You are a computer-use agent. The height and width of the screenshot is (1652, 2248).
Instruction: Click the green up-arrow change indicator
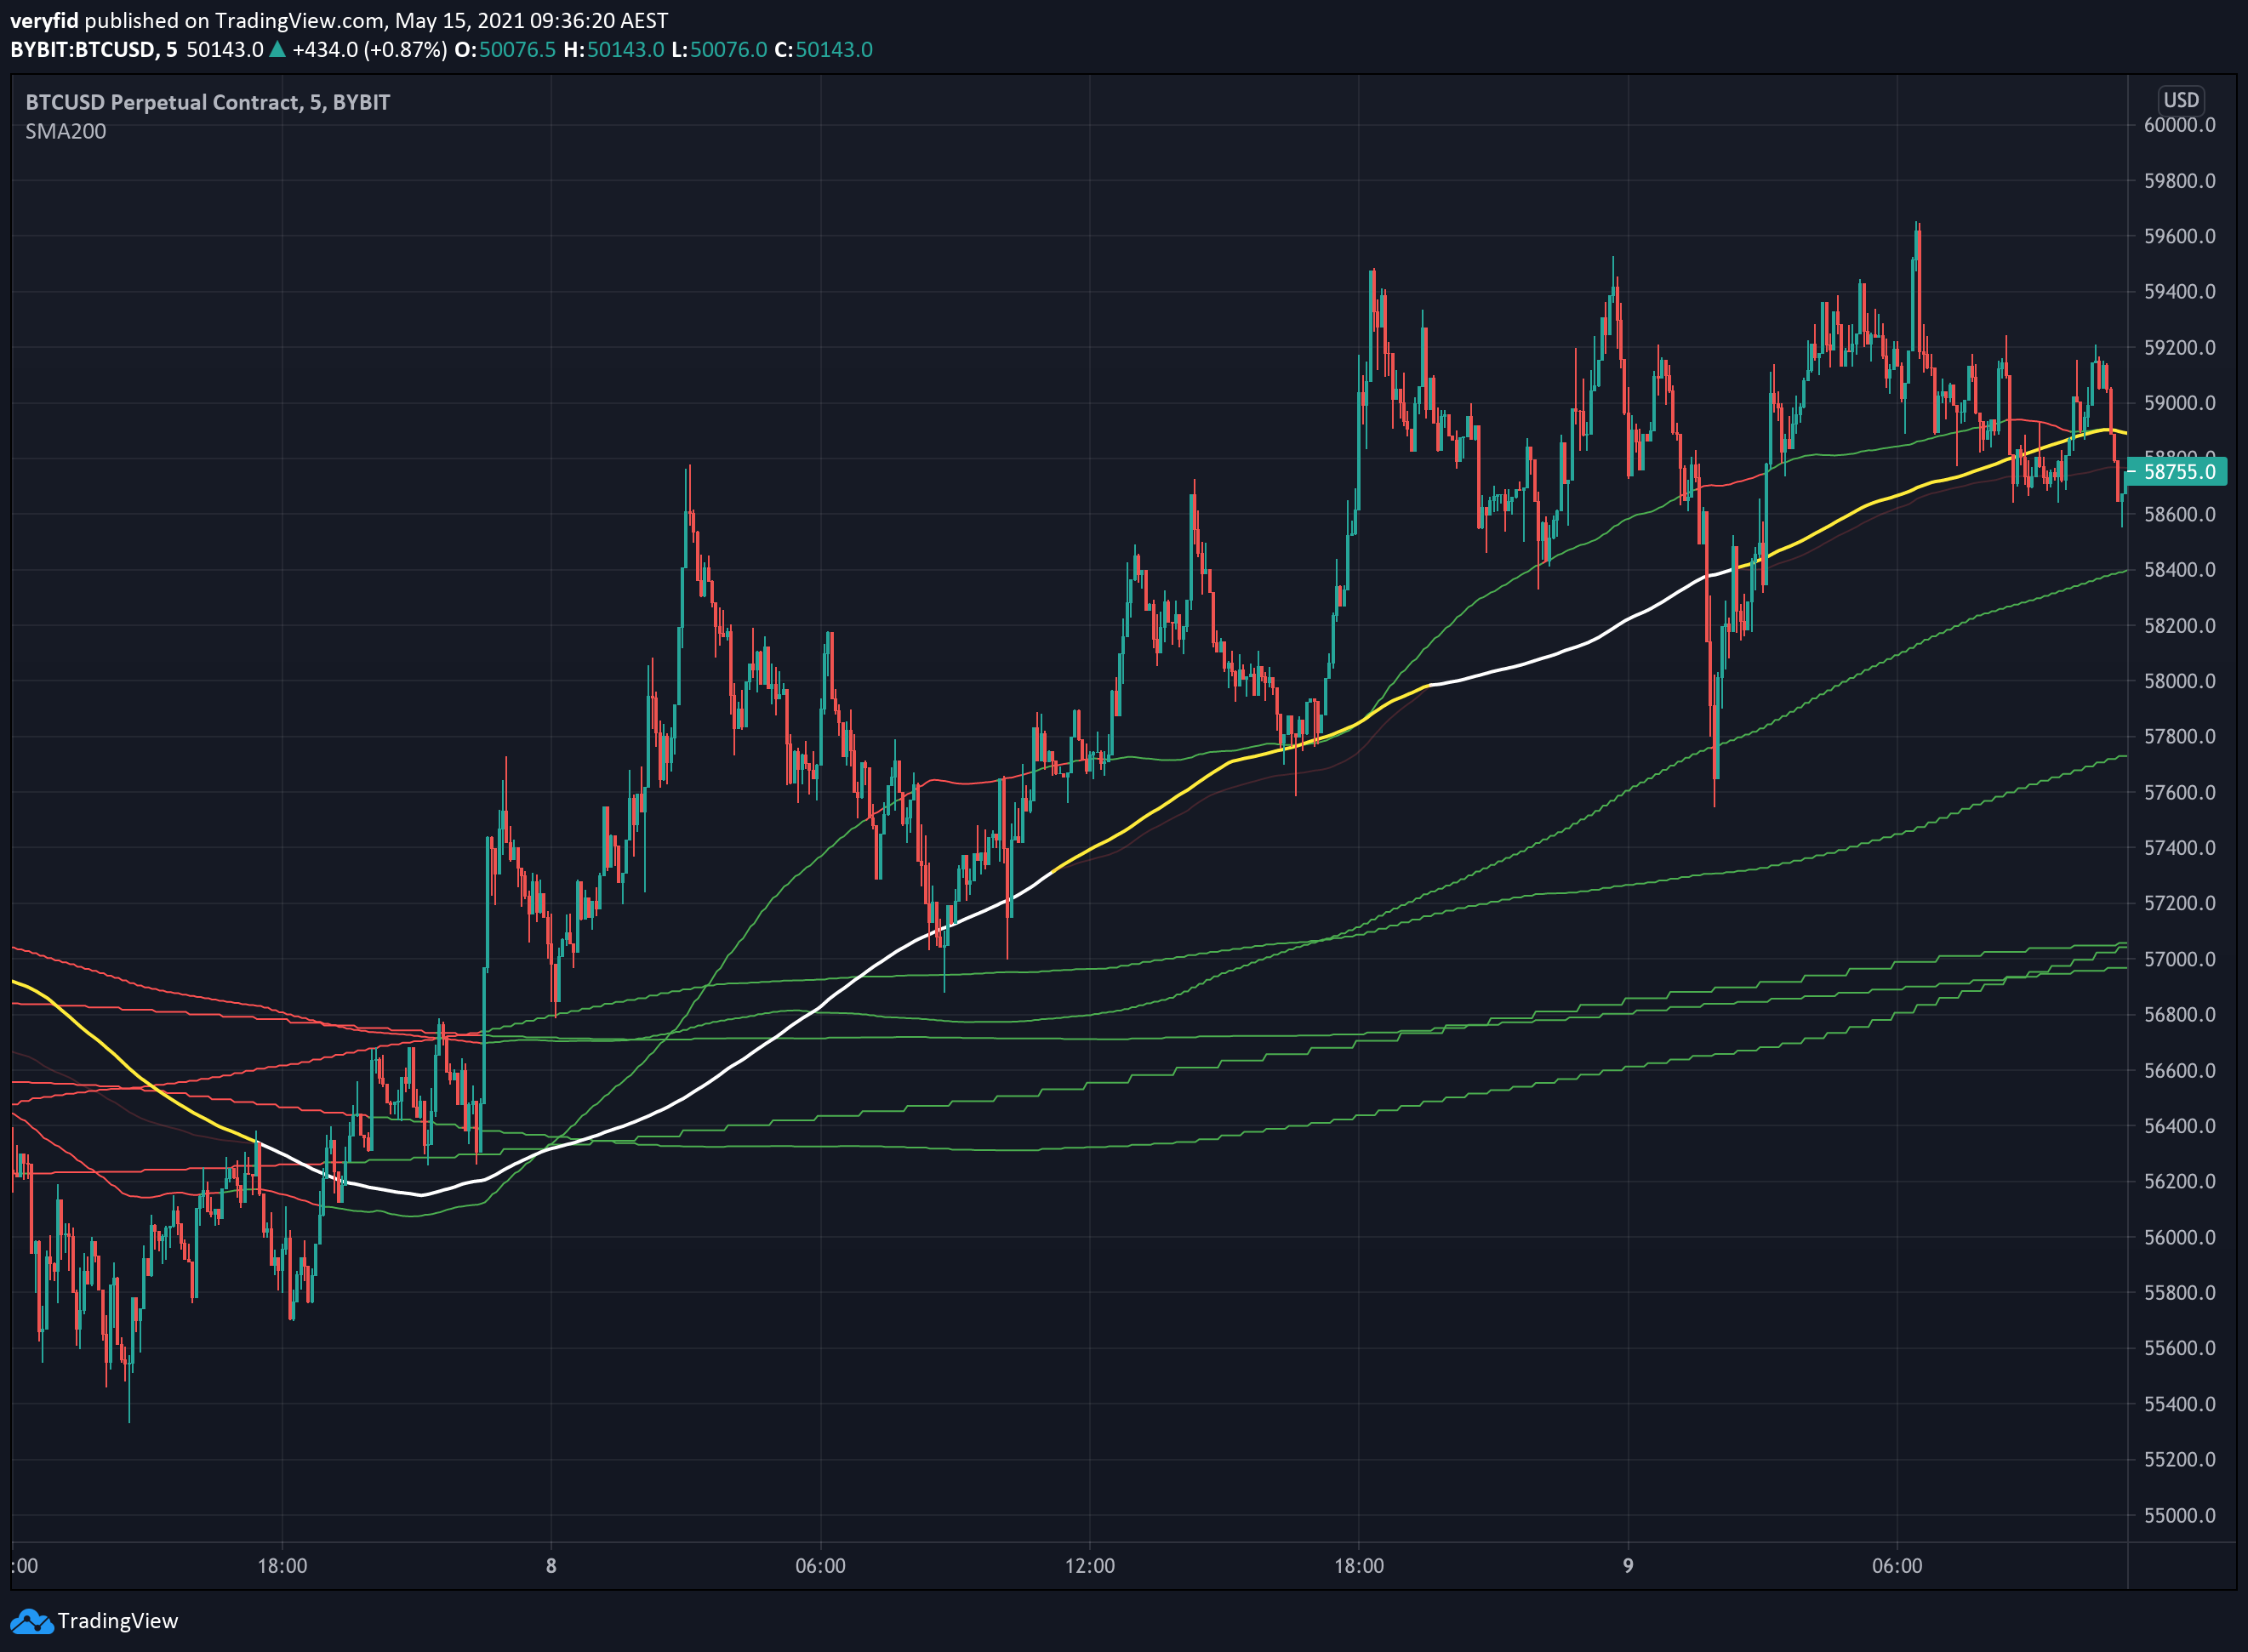click(x=277, y=49)
